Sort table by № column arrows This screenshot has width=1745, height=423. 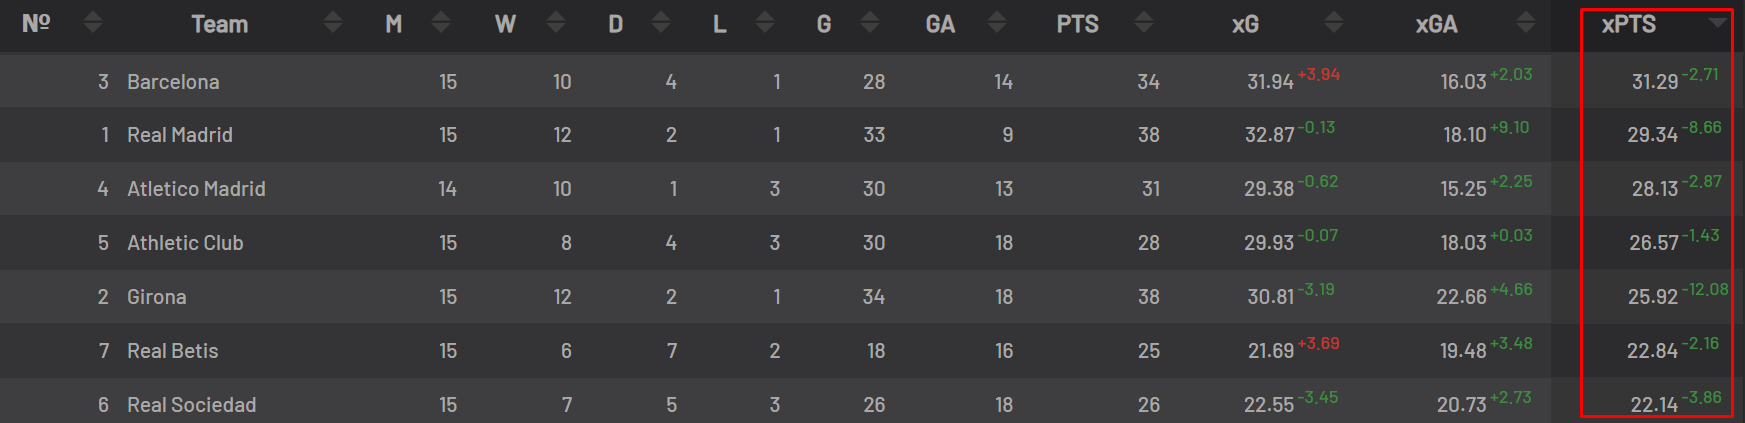tap(93, 22)
